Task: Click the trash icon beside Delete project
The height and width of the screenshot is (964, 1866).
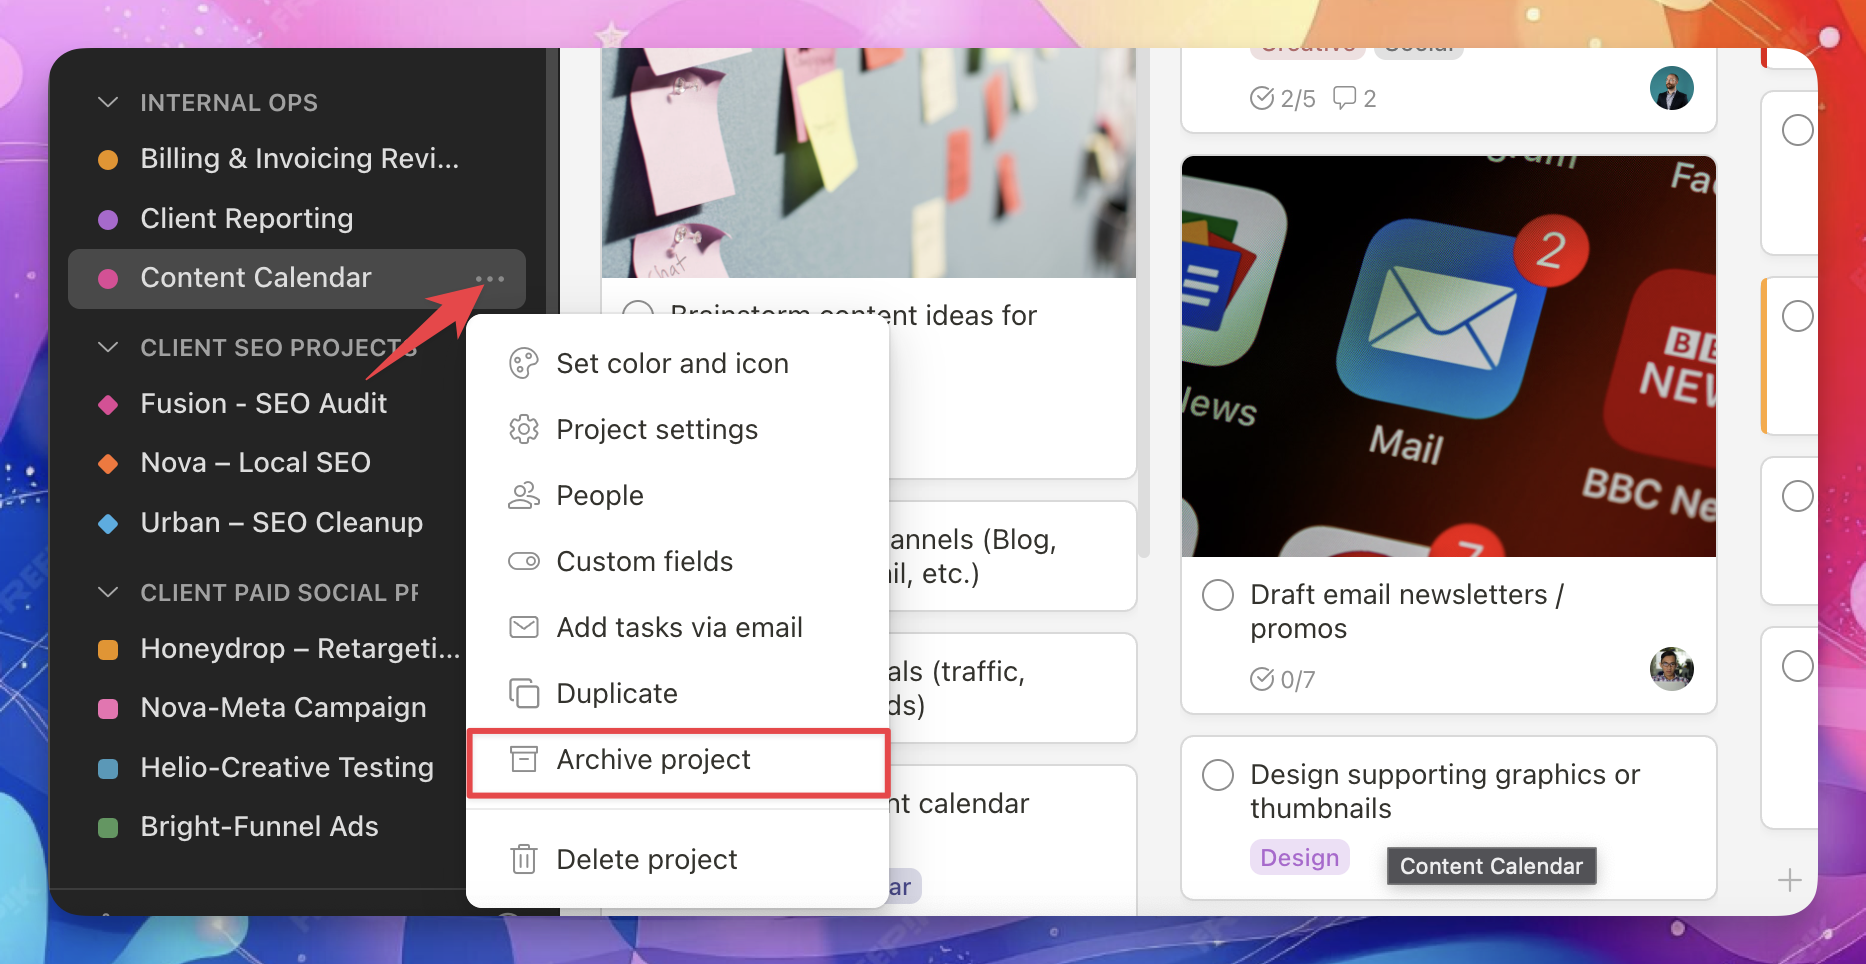Action: click(524, 859)
